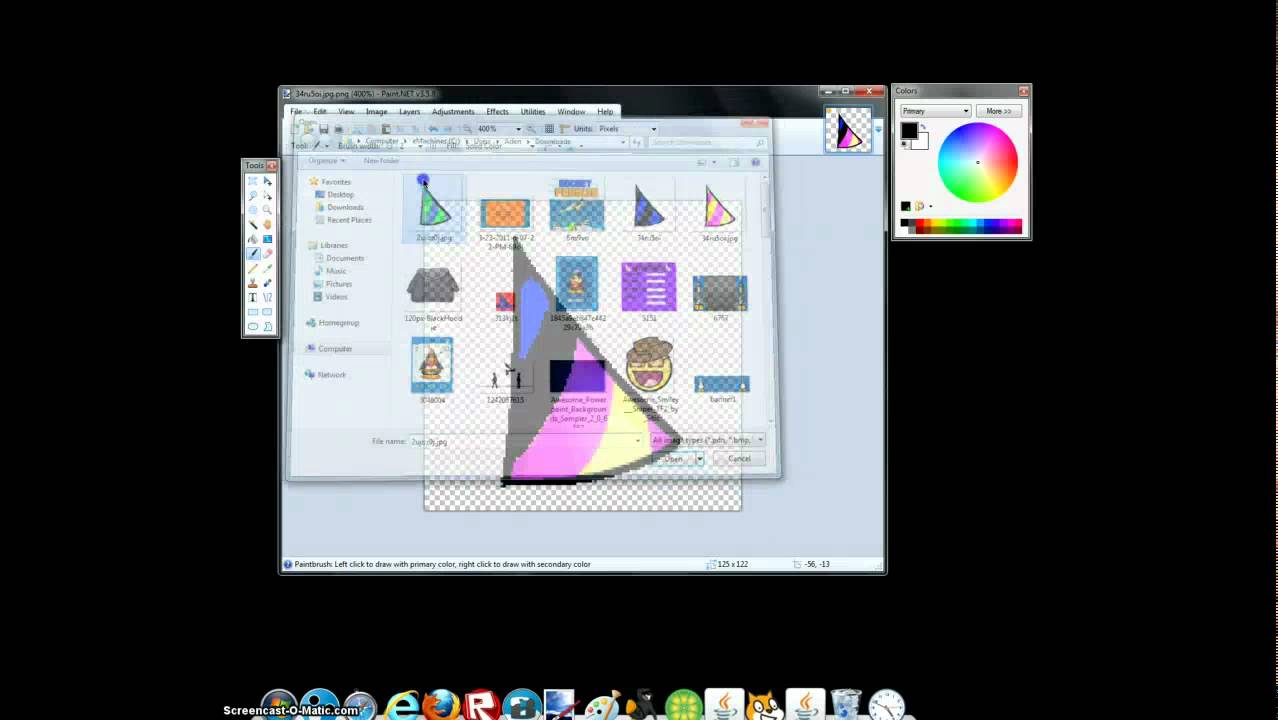
Task: Open the Roblox dock icon
Action: [x=482, y=706]
